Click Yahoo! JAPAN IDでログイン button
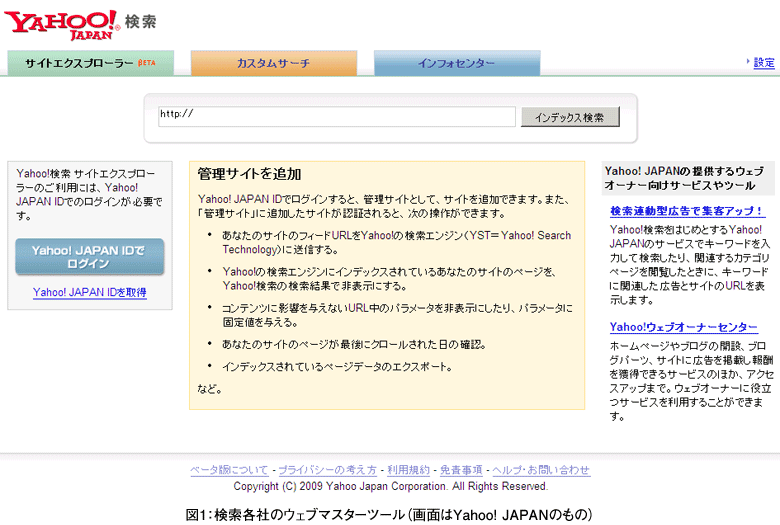780x525 pixels. click(90, 257)
